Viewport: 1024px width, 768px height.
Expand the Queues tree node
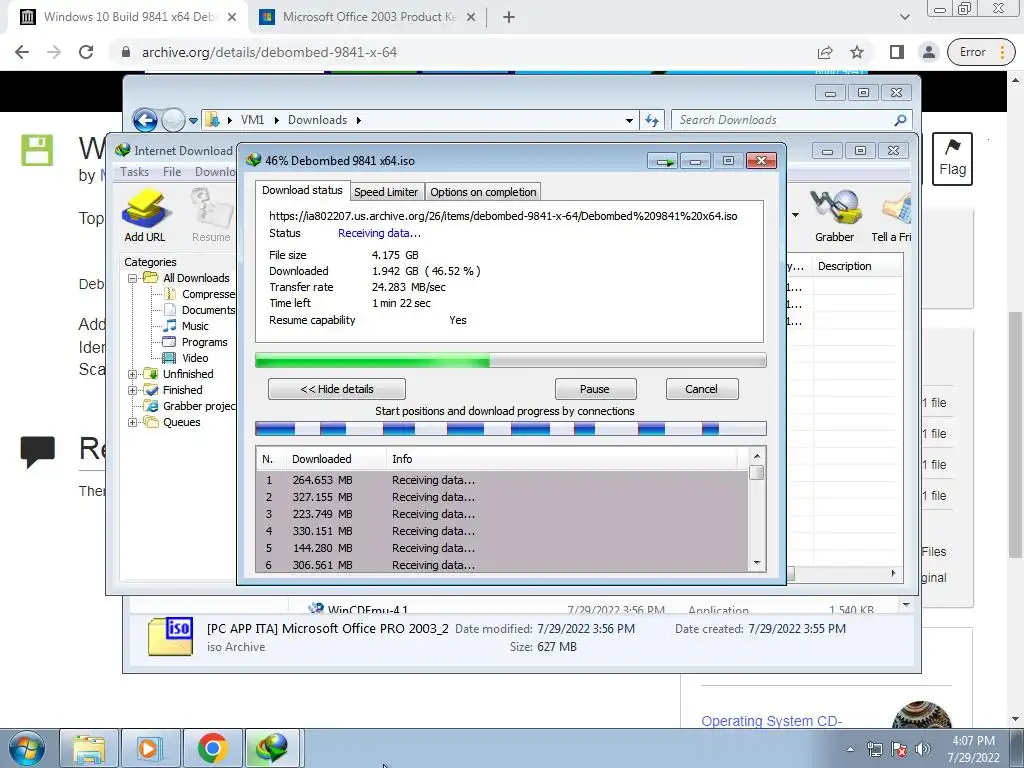pyautogui.click(x=133, y=422)
